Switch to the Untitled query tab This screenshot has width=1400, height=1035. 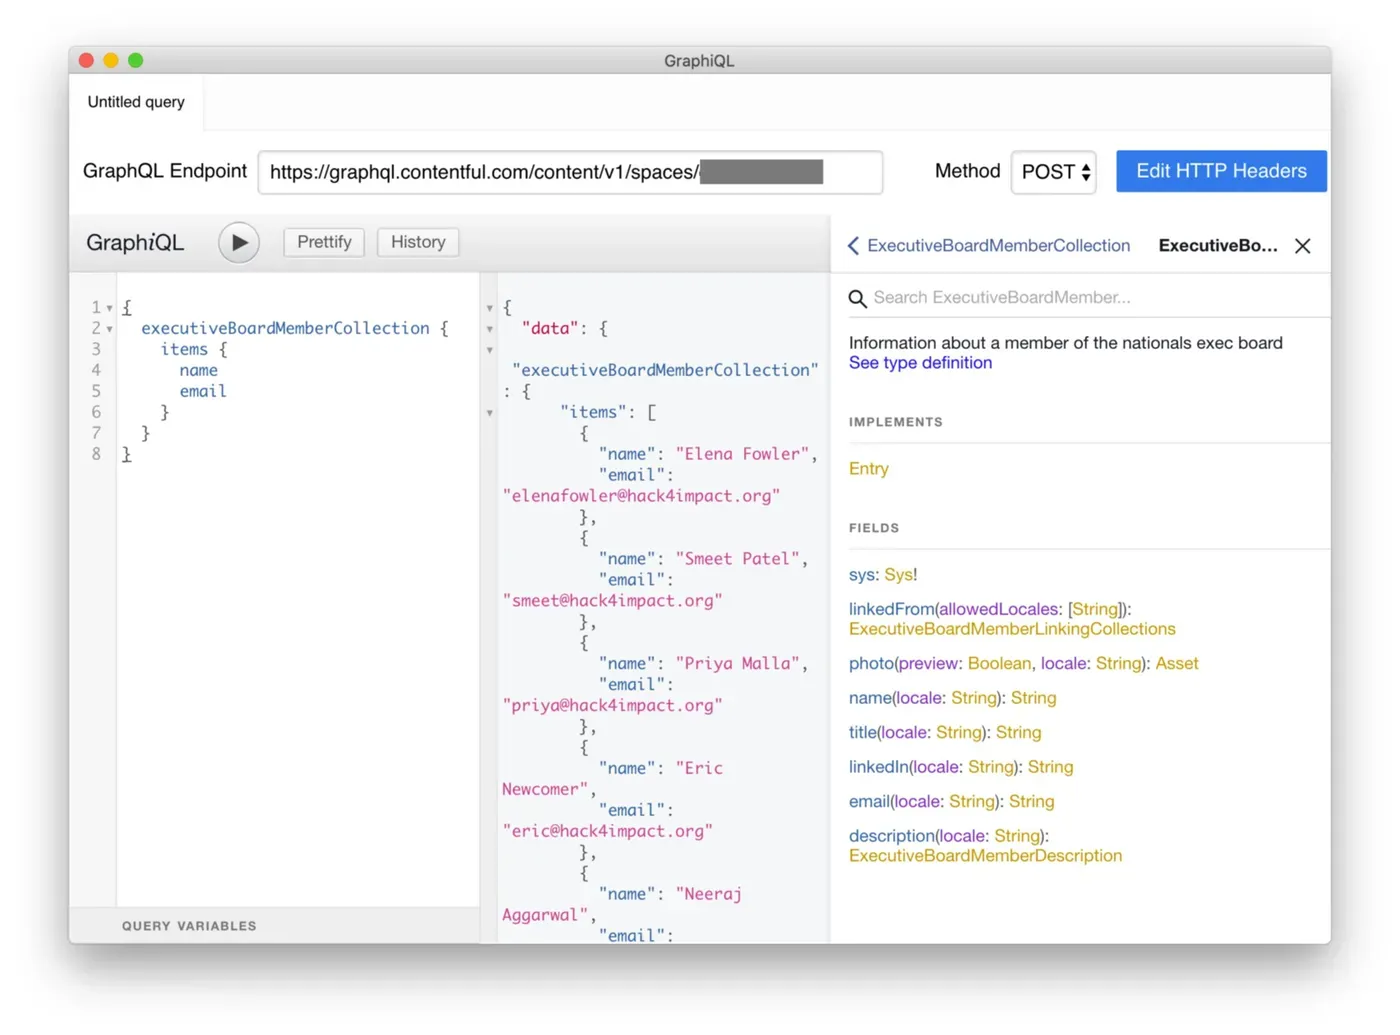(x=135, y=101)
